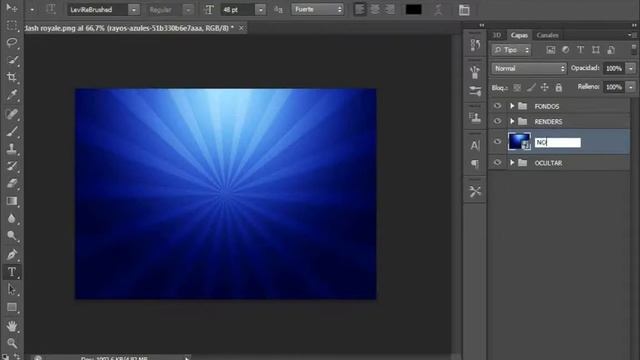Select the Crop tool

12,77
